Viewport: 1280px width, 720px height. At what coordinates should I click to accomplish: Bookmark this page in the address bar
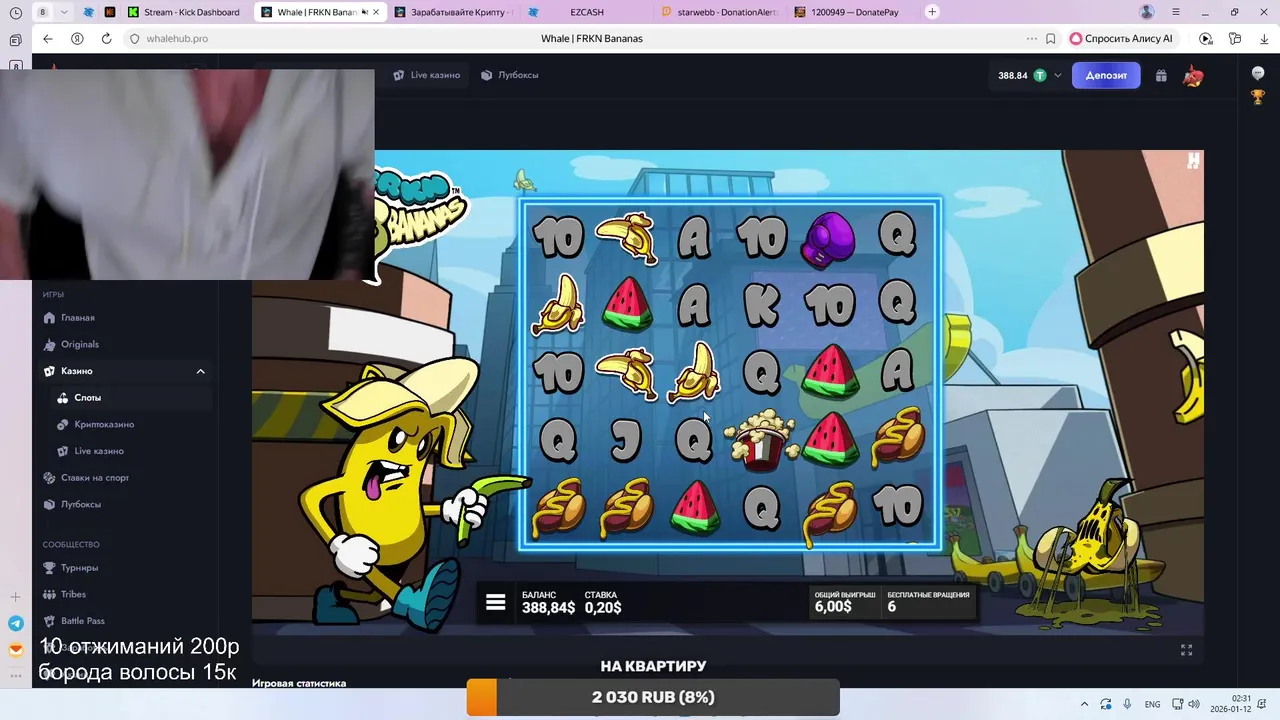[x=1050, y=38]
